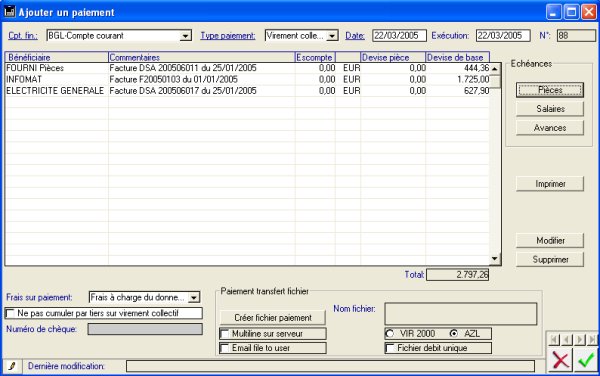Image resolution: width=600 pixels, height=376 pixels.
Task: Click the Imprimer button
Action: (550, 184)
